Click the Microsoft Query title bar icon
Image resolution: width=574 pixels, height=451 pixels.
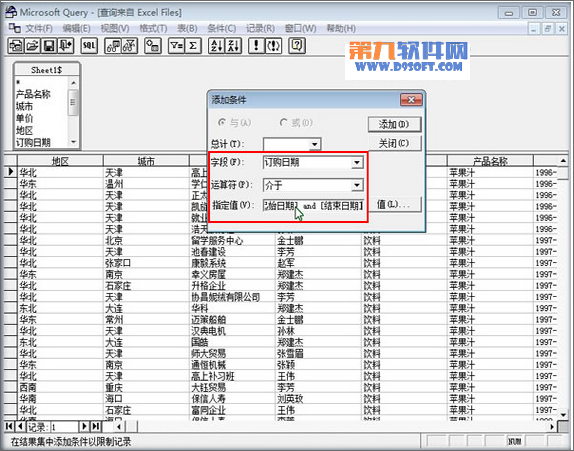click(11, 12)
